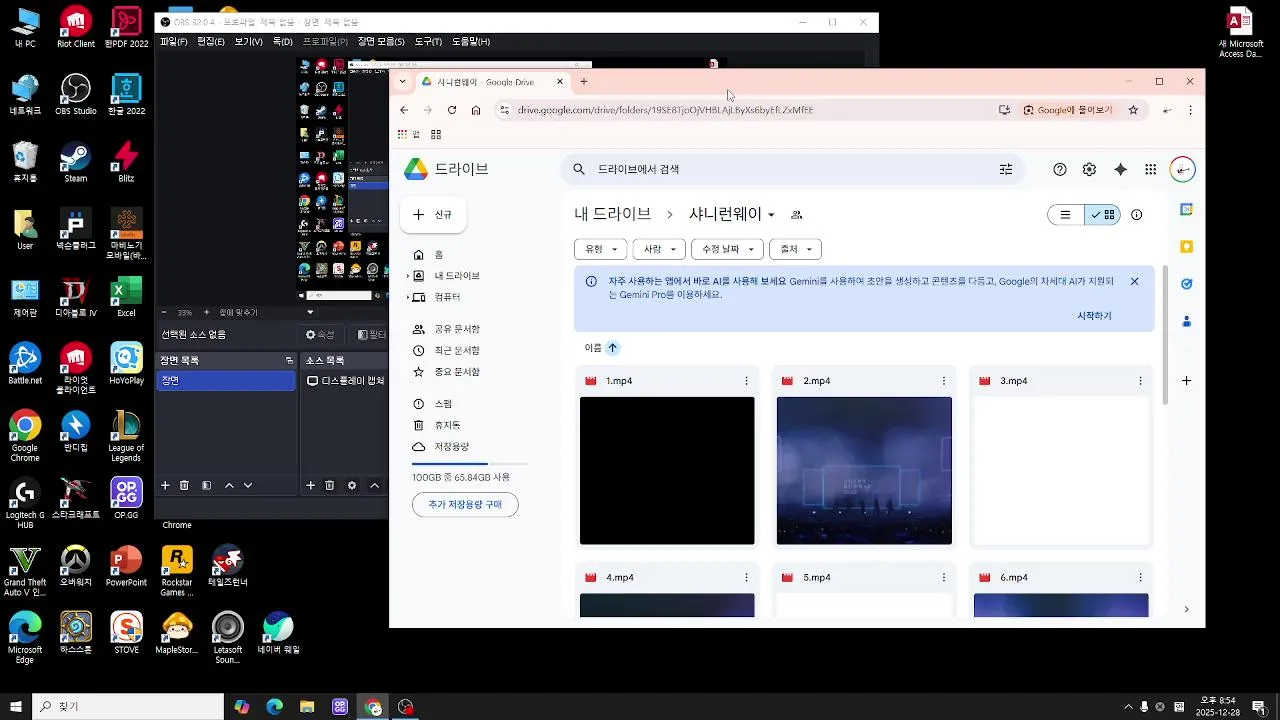Open the 도움말(H) menu in OBS
The image size is (1280, 720).
[x=471, y=42]
